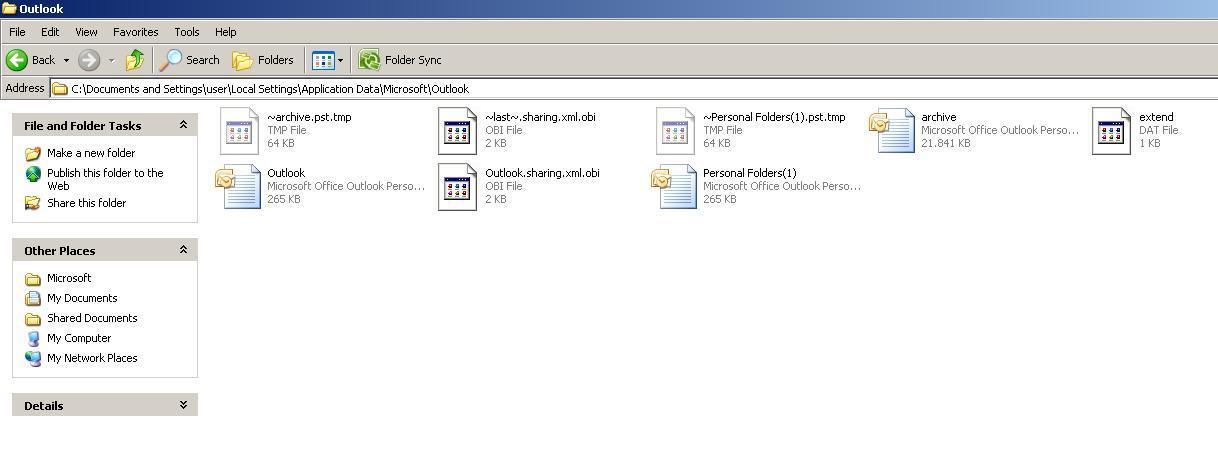Viewport: 1218px width, 449px height.
Task: Select the ~archive.pst.tmp file icon
Action: (x=240, y=131)
